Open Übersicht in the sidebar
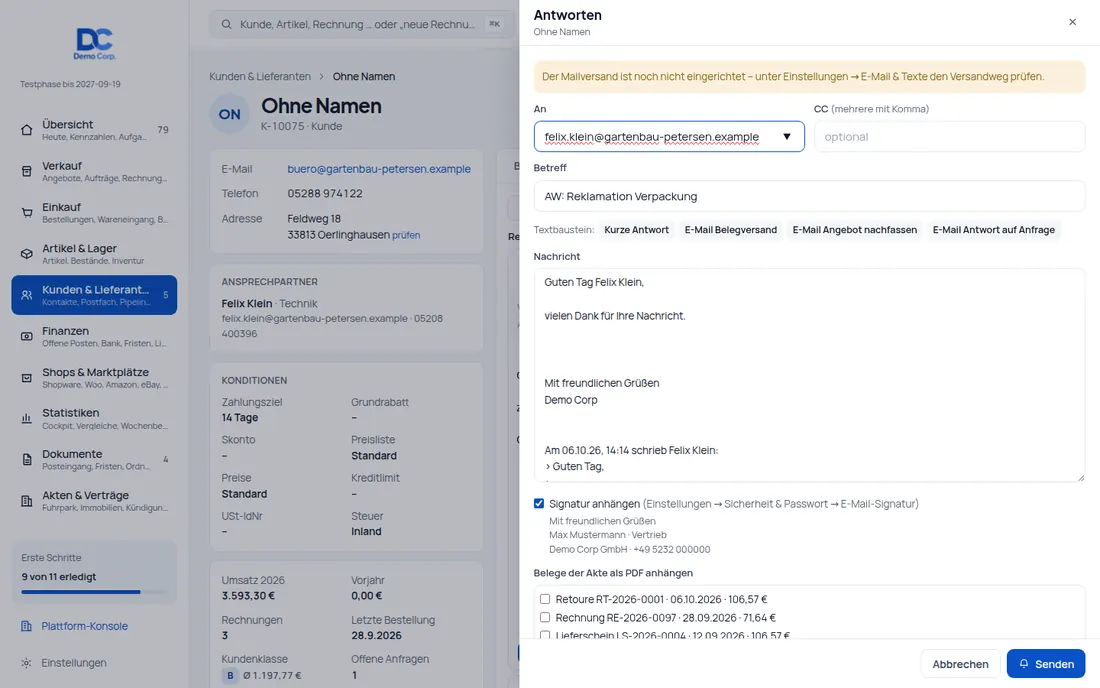This screenshot has height=688, width=1100. 94,130
